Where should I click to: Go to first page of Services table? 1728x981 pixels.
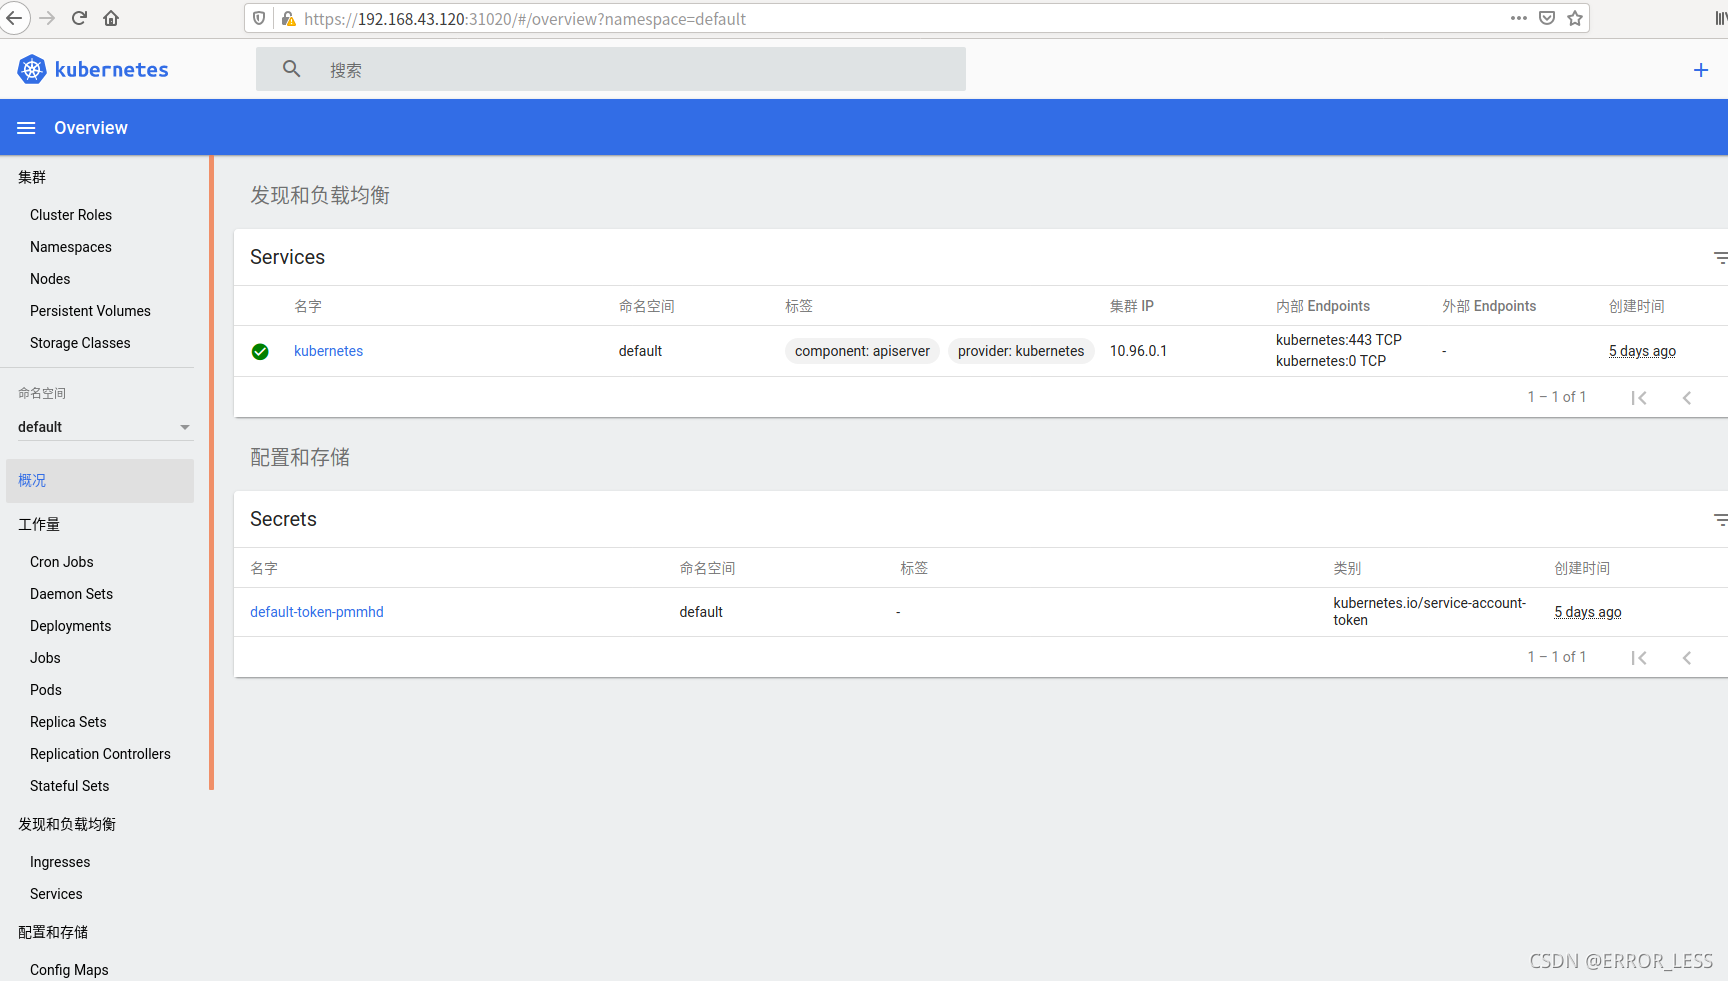pyautogui.click(x=1639, y=398)
